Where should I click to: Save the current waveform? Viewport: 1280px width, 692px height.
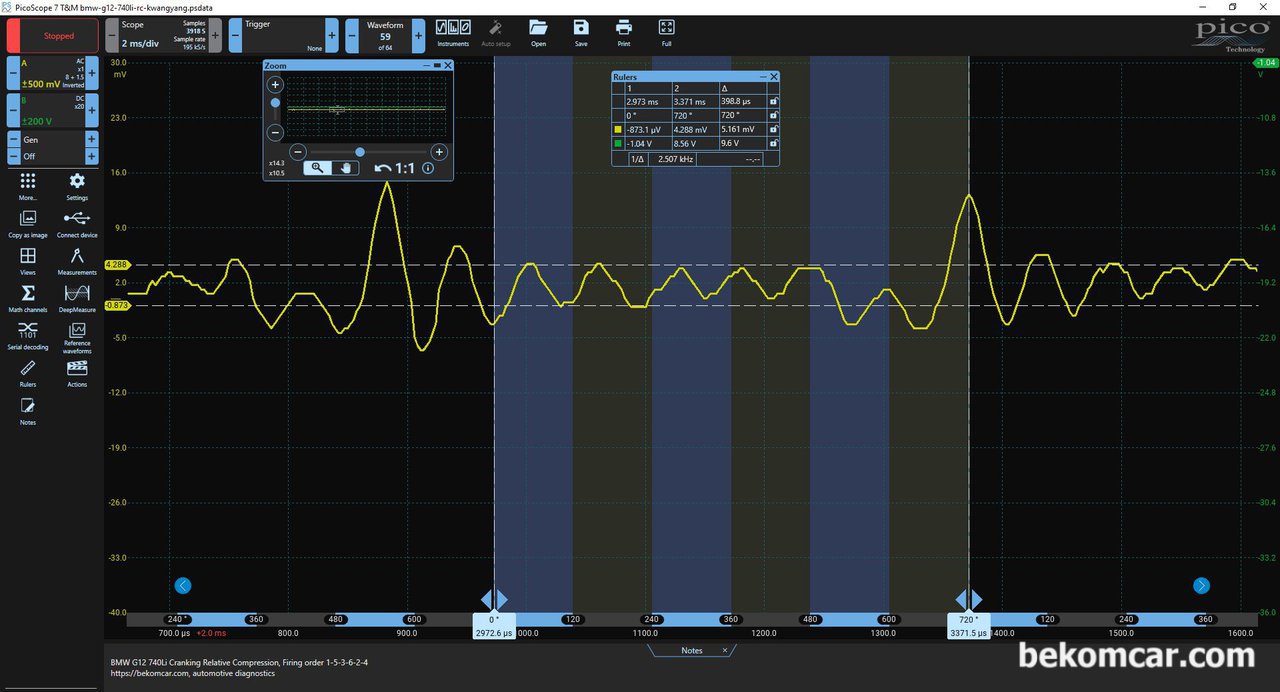[x=581, y=32]
